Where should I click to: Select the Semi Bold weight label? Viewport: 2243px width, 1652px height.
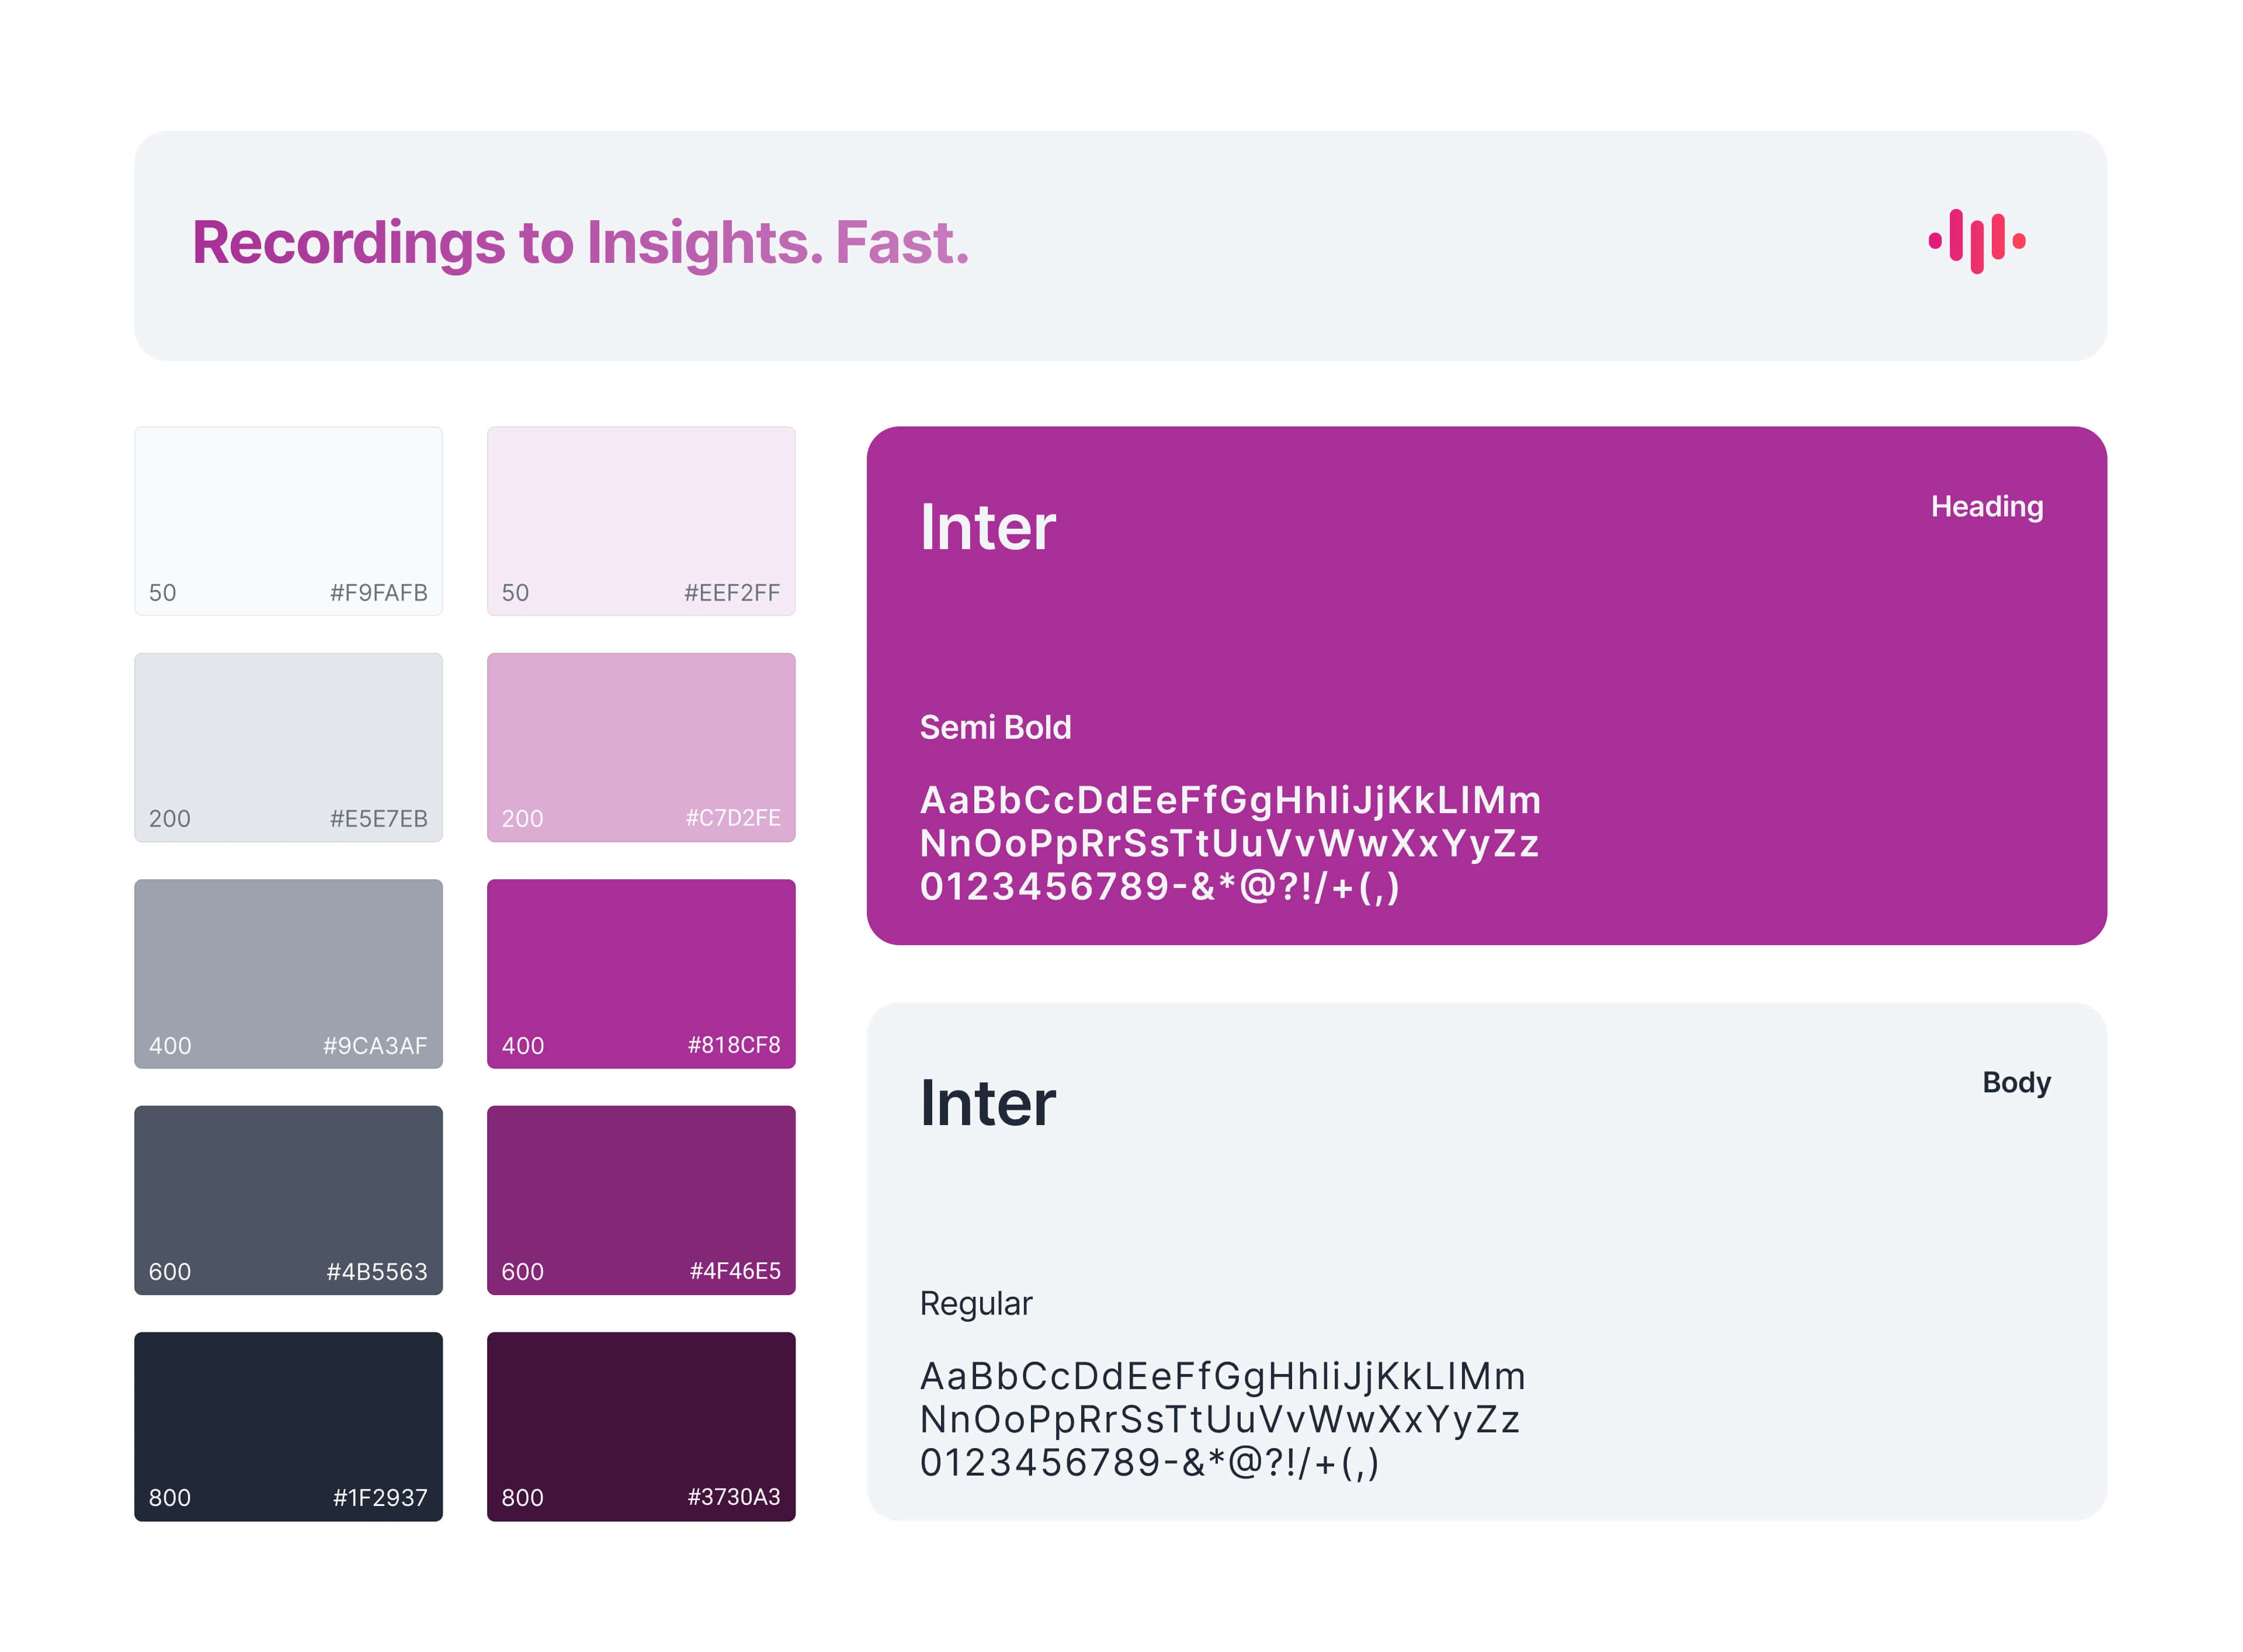[995, 727]
